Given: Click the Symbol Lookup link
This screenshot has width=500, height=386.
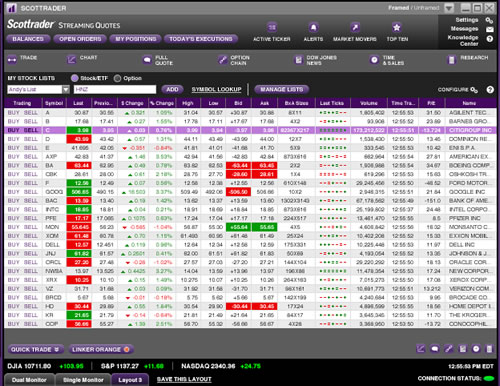Looking at the screenshot, I should 216,89.
